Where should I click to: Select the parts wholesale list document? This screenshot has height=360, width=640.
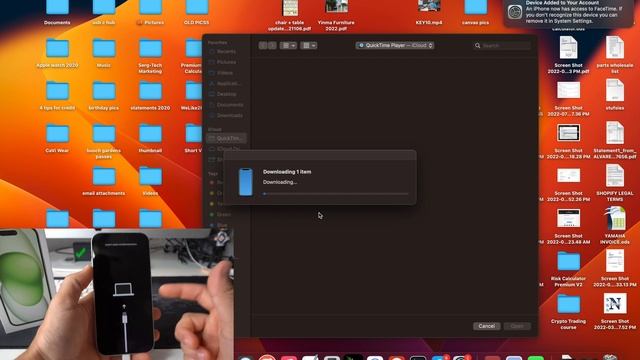(615, 55)
